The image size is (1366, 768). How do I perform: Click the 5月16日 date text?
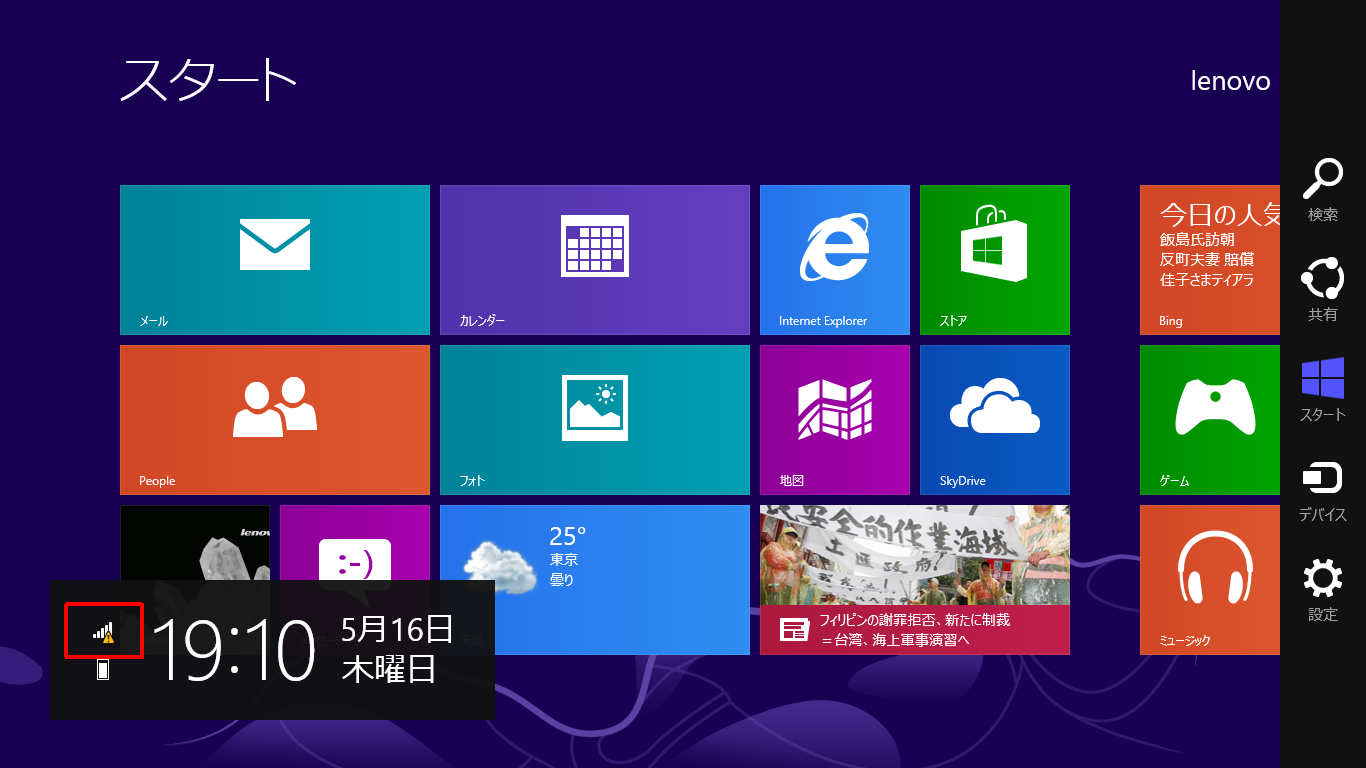[x=397, y=629]
